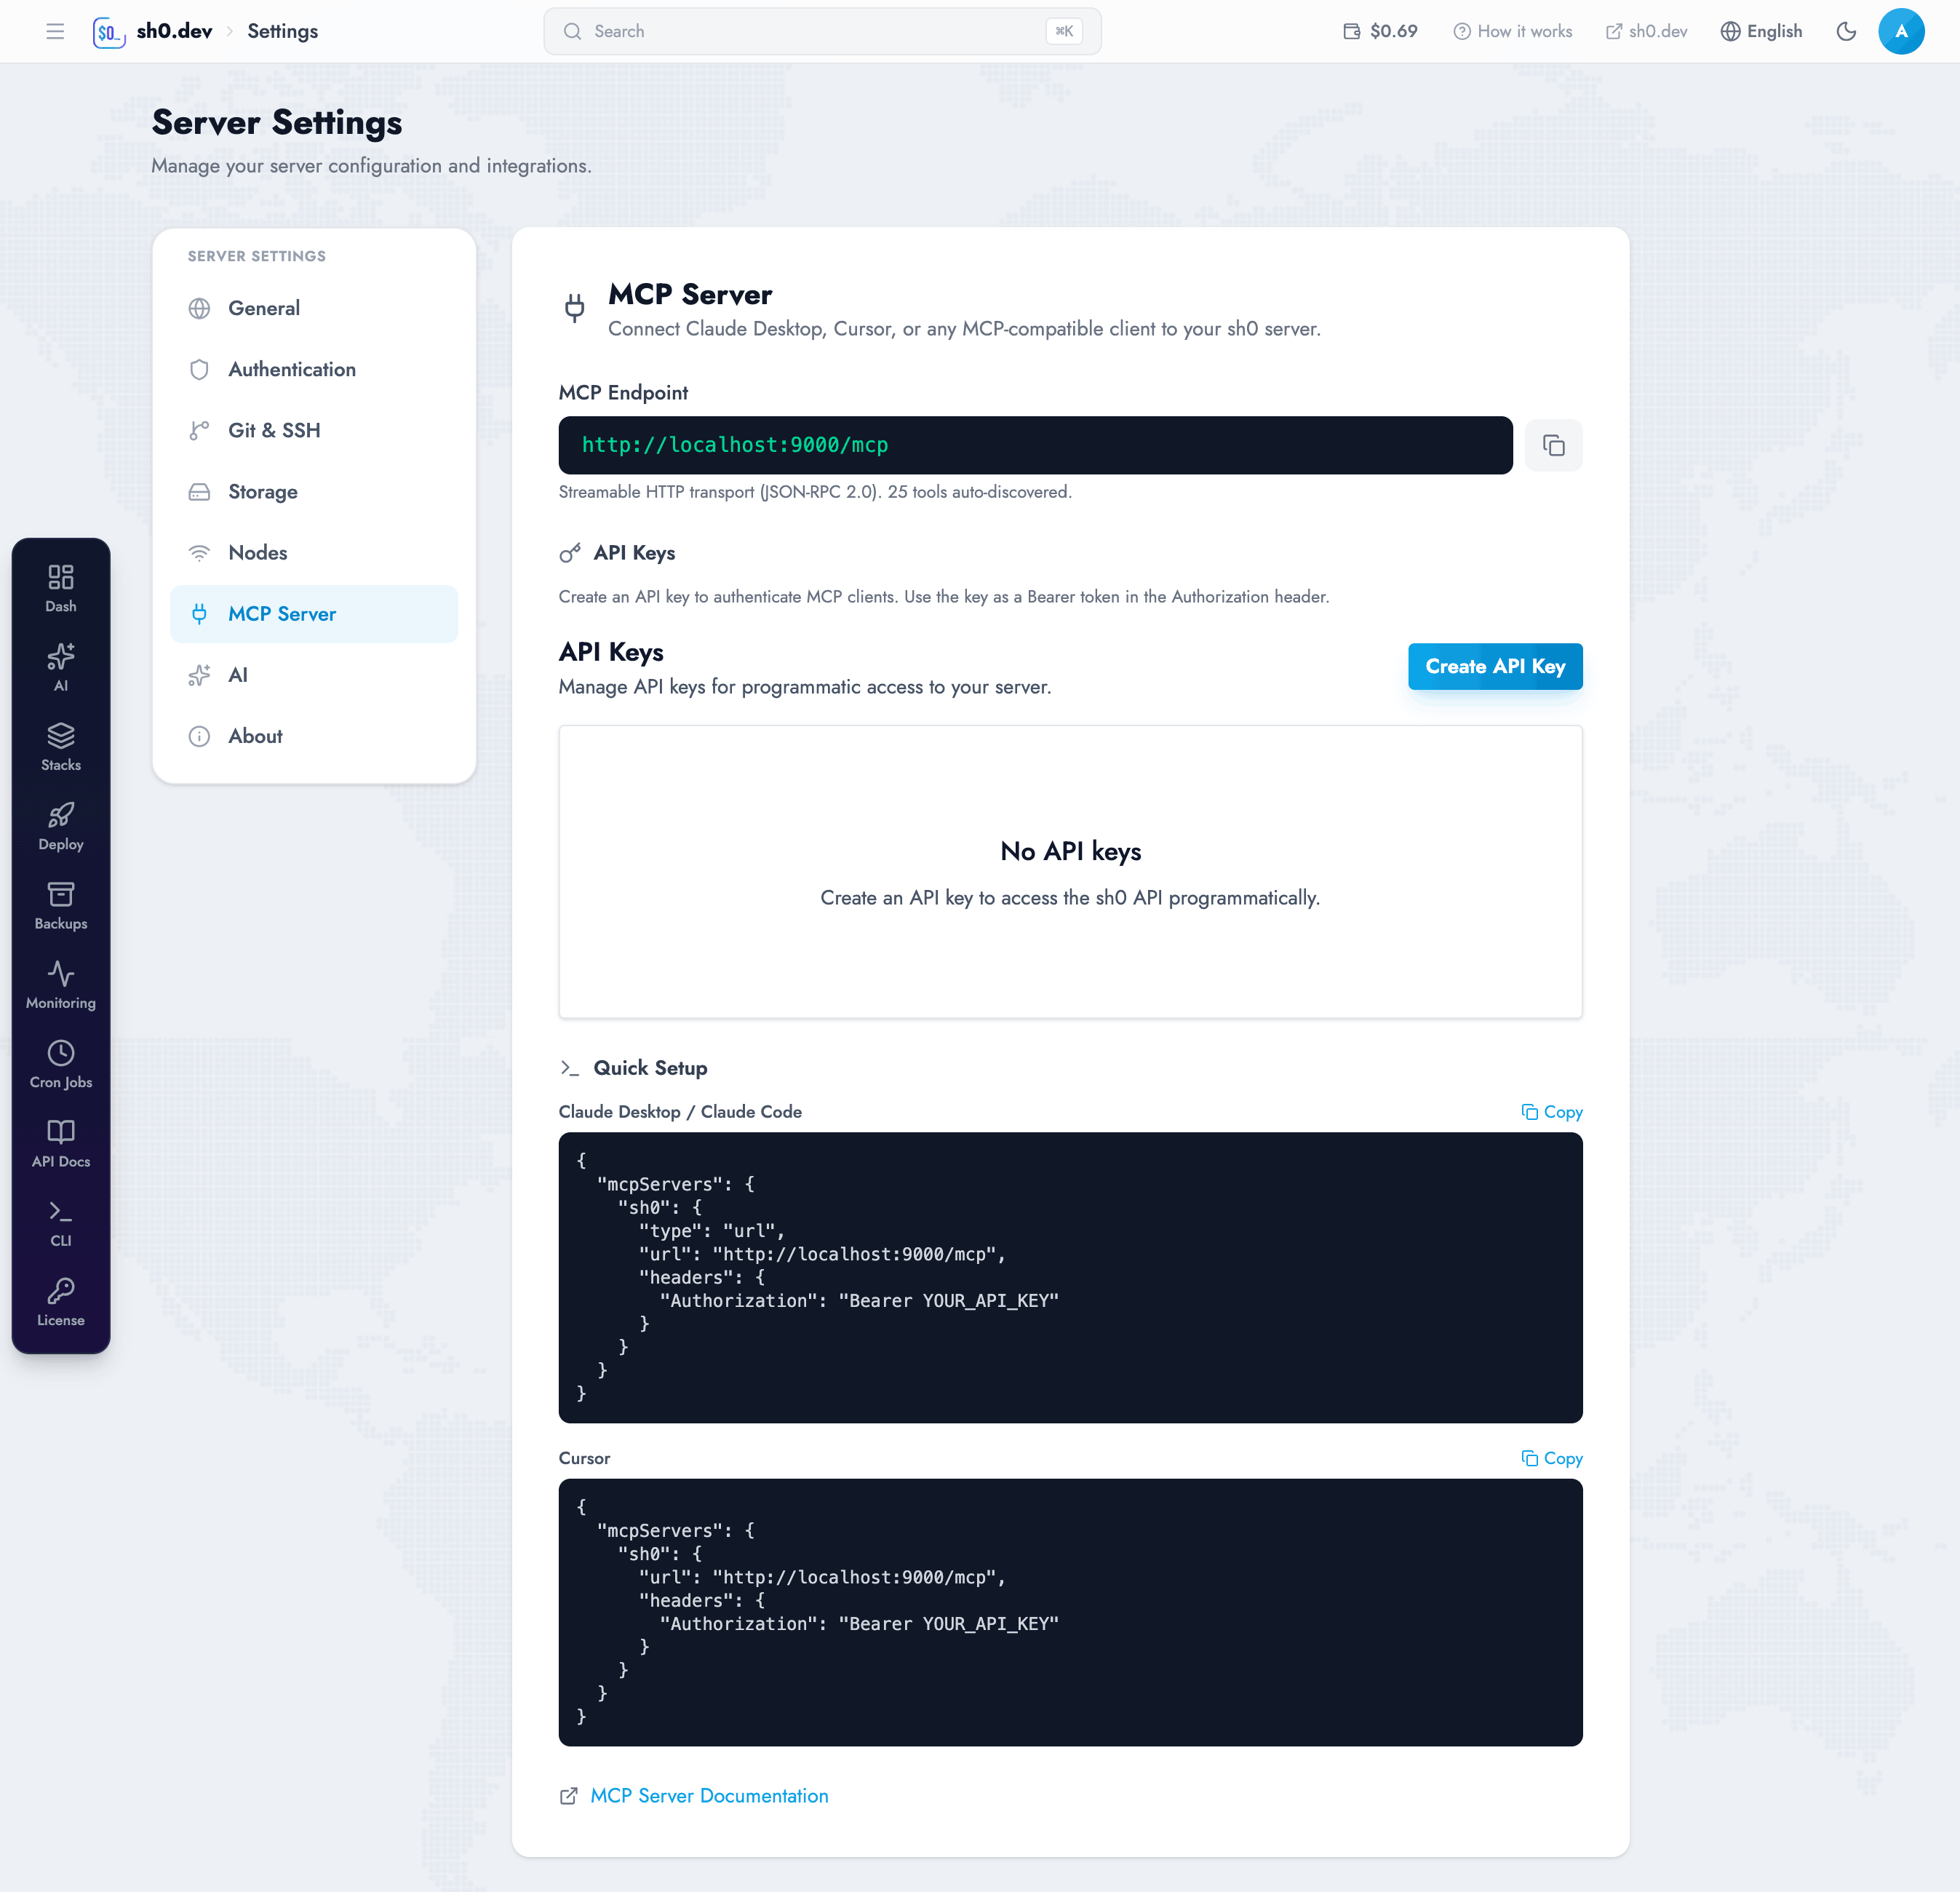Select Nodes settings tab
The image size is (1960, 1892).
coord(314,552)
